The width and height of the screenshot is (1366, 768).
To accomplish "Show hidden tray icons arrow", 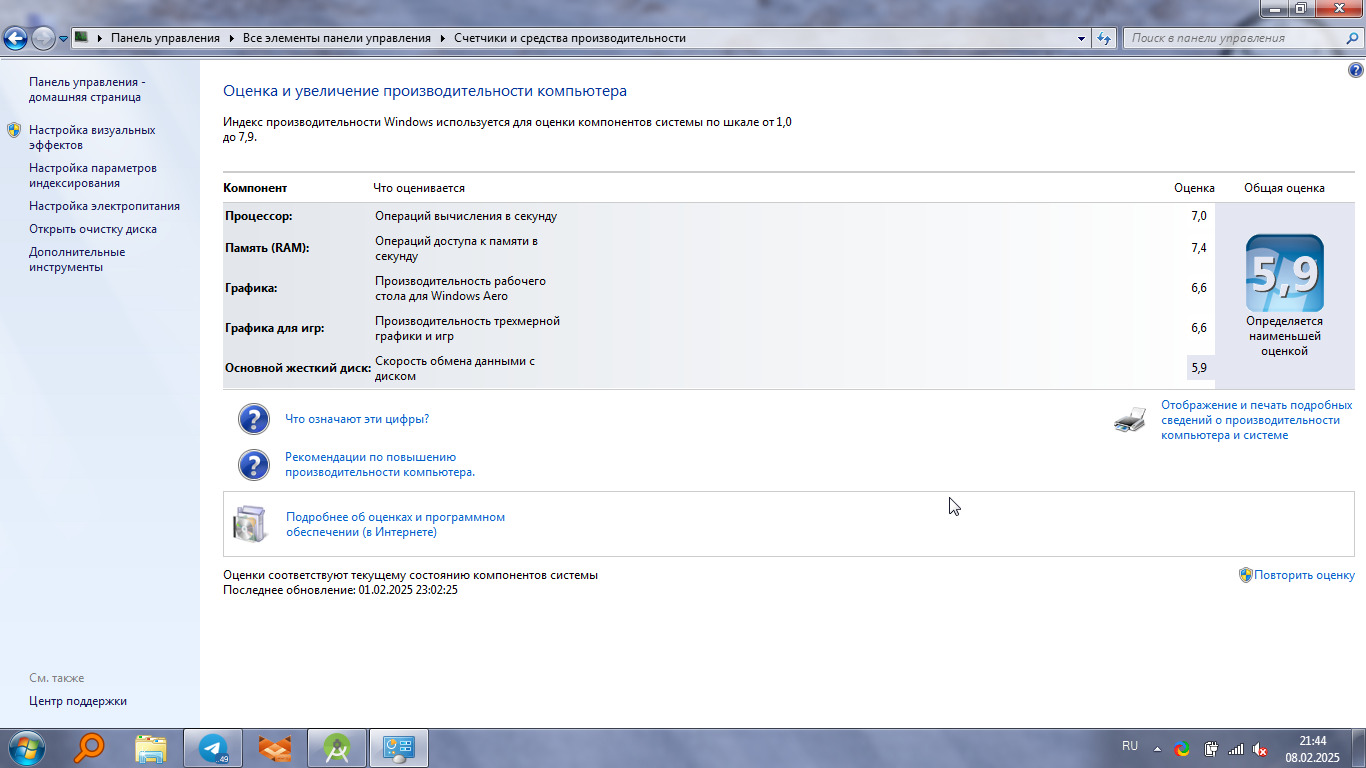I will [1158, 749].
